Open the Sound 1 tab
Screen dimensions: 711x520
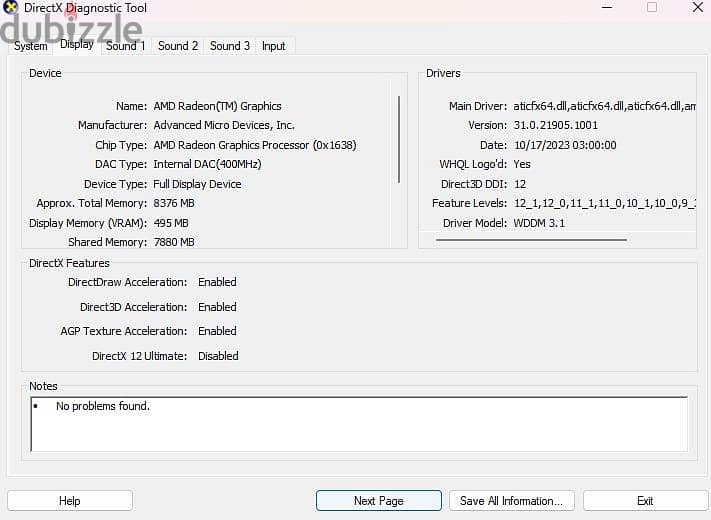pyautogui.click(x=126, y=46)
